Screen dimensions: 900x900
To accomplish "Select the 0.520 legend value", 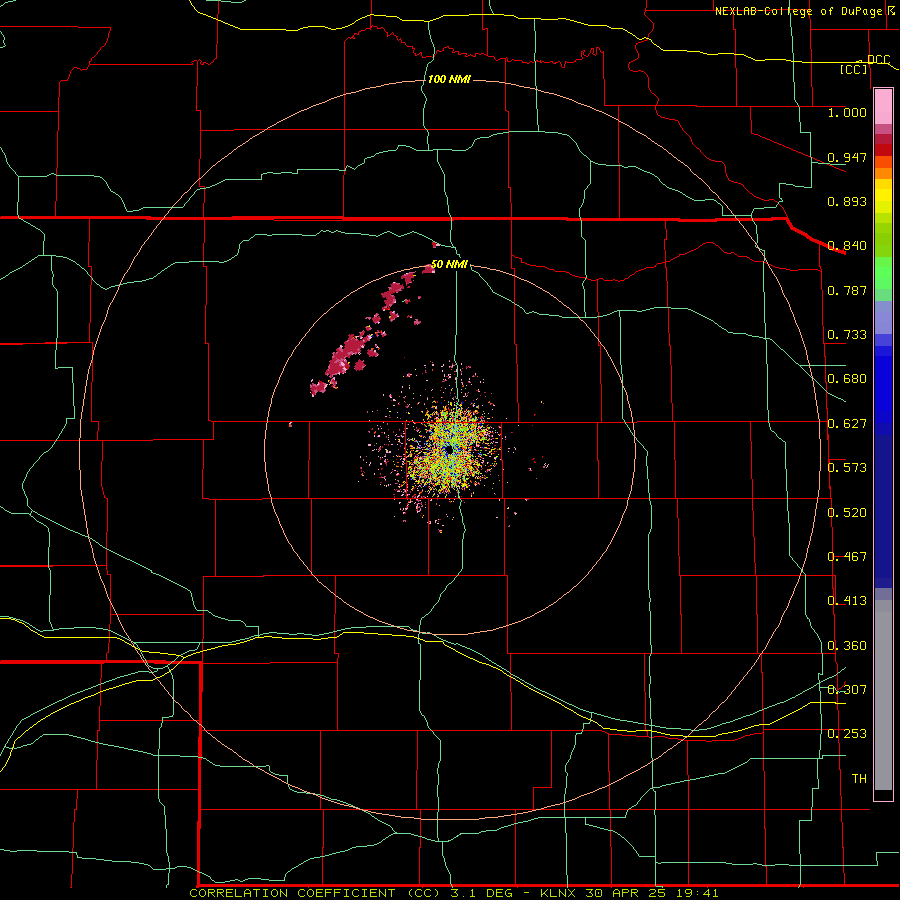I will click(847, 513).
